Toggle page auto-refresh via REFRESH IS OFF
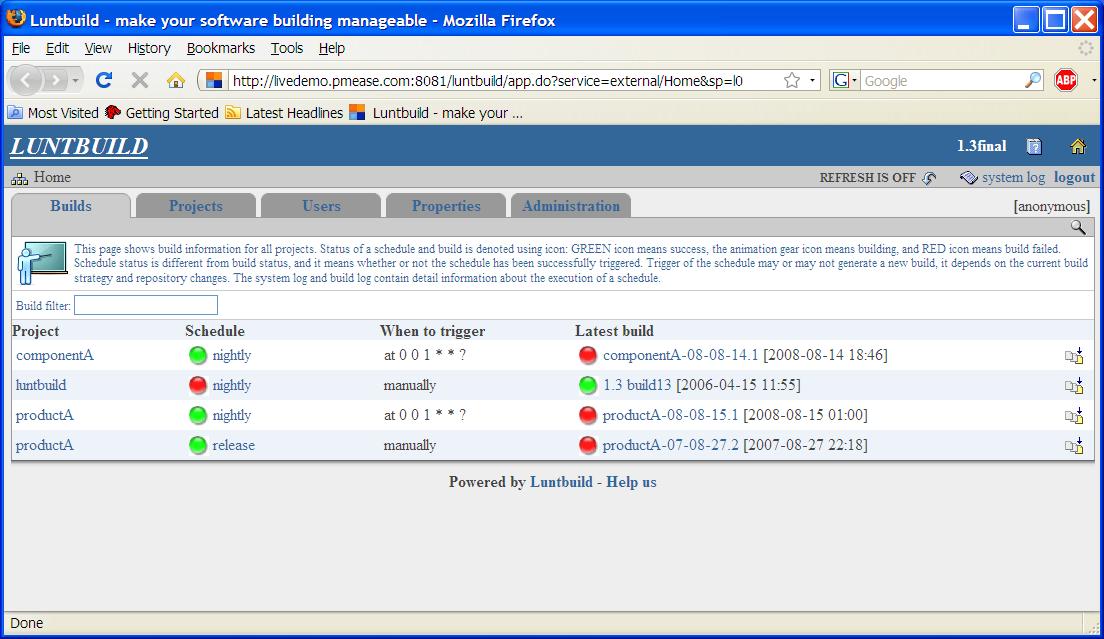This screenshot has width=1104, height=639. [x=877, y=178]
